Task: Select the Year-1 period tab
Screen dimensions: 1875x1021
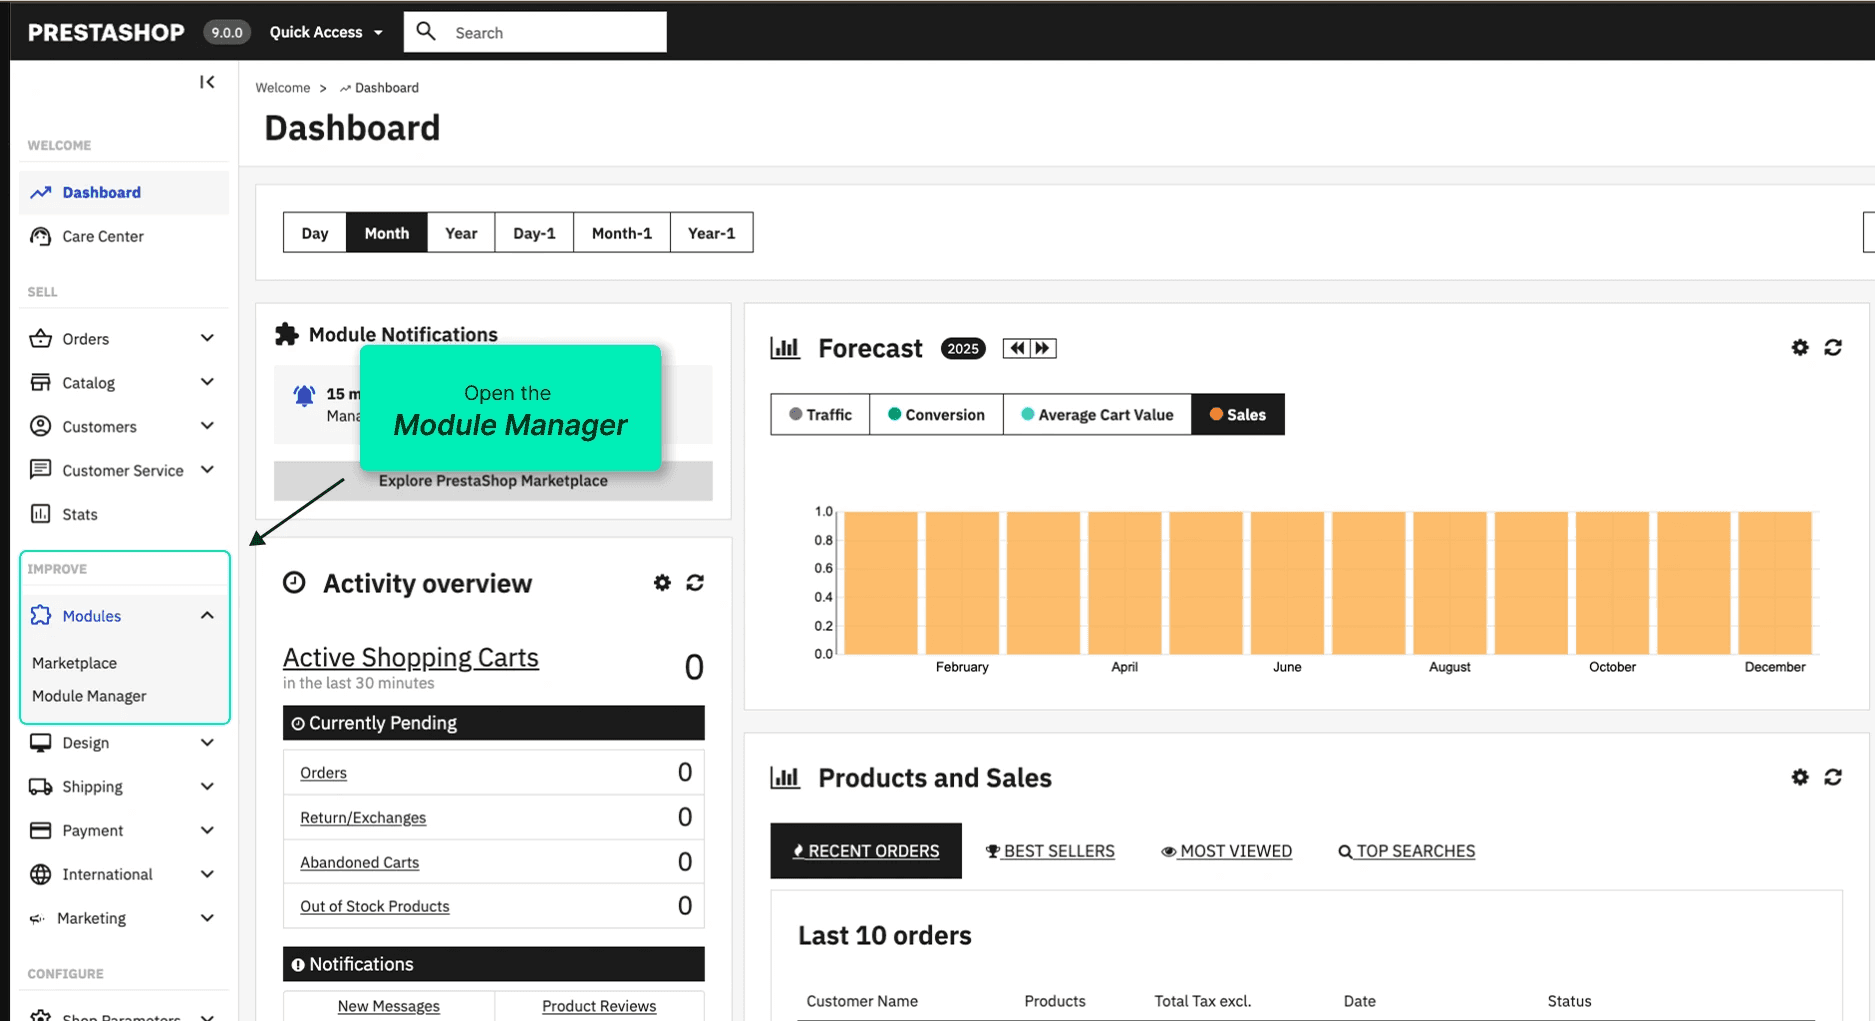Action: click(x=712, y=233)
